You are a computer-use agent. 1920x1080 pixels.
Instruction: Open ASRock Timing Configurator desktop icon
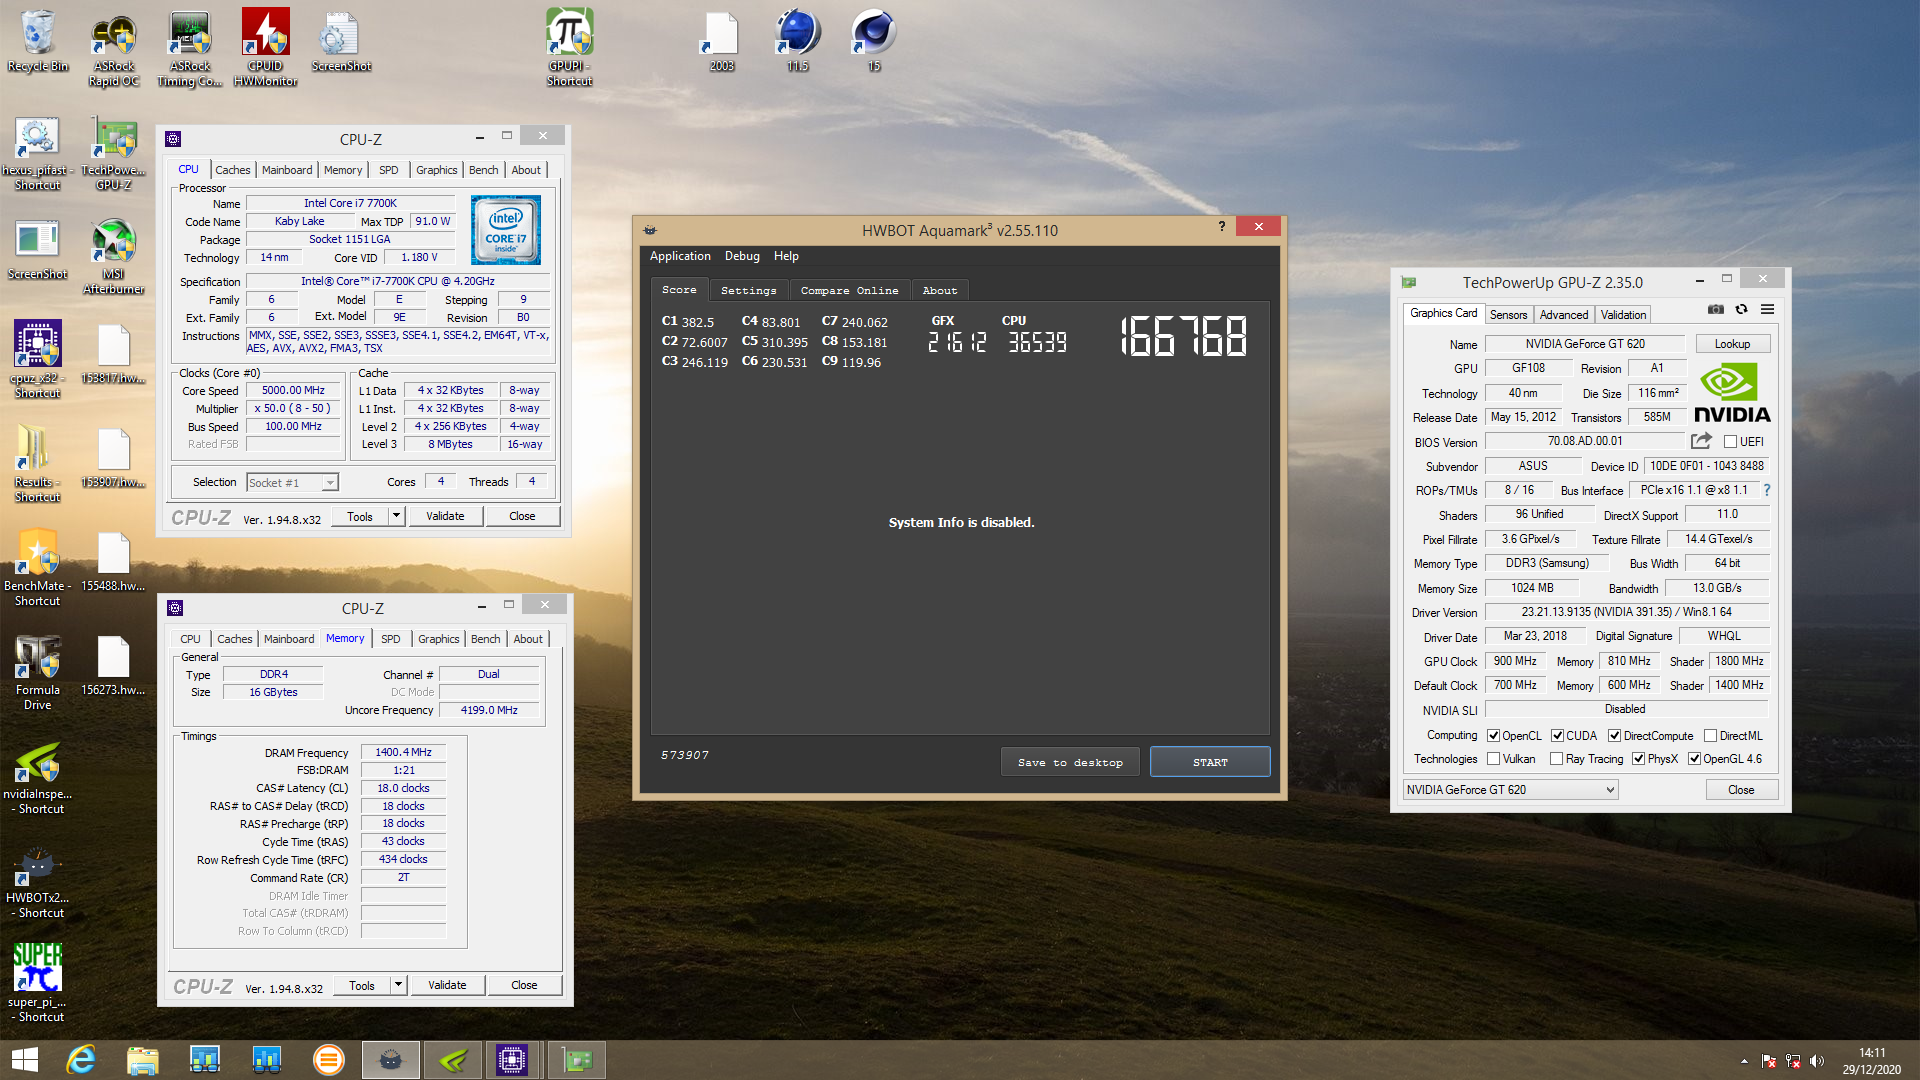(190, 47)
